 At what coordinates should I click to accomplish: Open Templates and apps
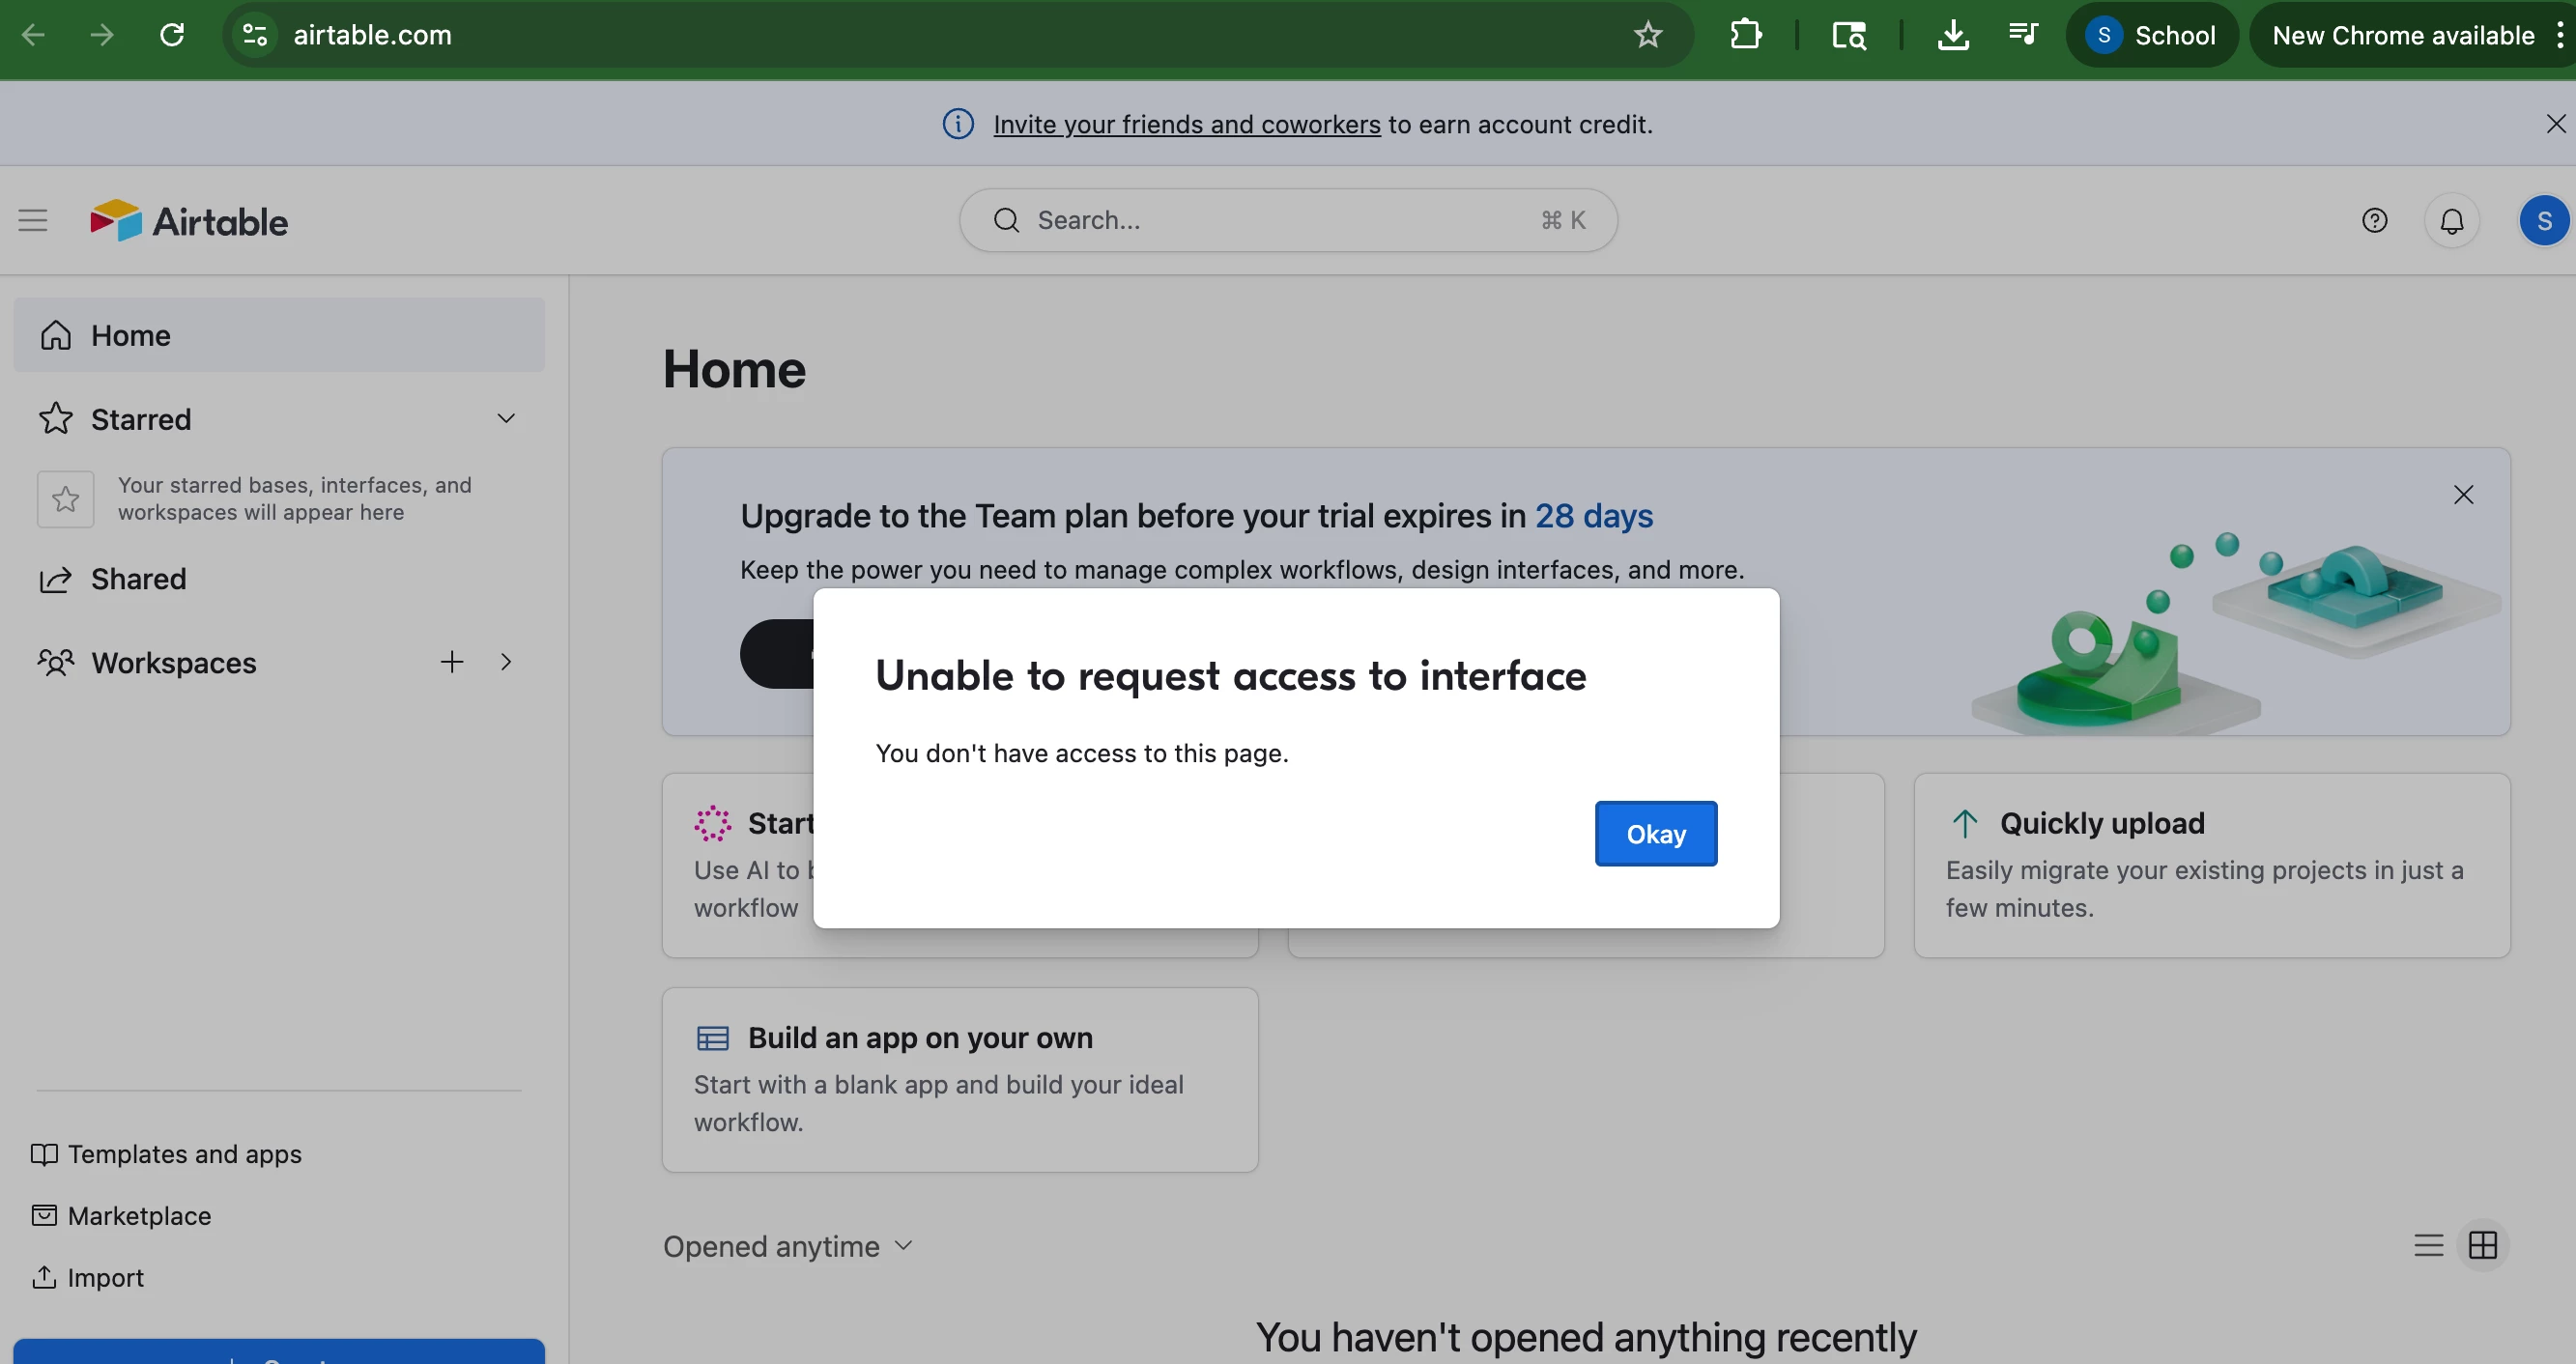click(184, 1154)
